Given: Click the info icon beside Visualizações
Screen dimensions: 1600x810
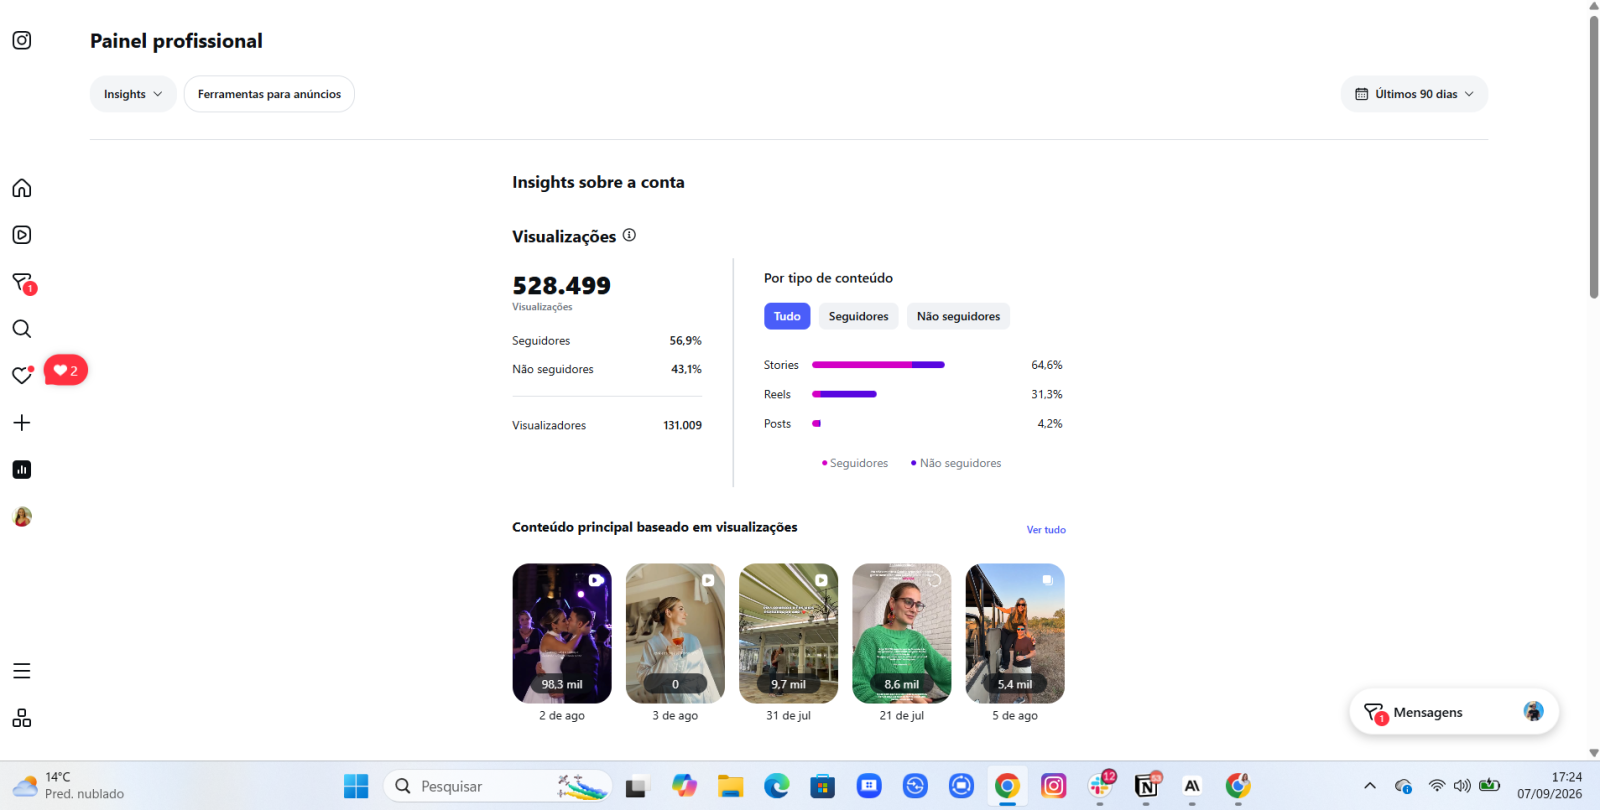Looking at the screenshot, I should pyautogui.click(x=629, y=235).
